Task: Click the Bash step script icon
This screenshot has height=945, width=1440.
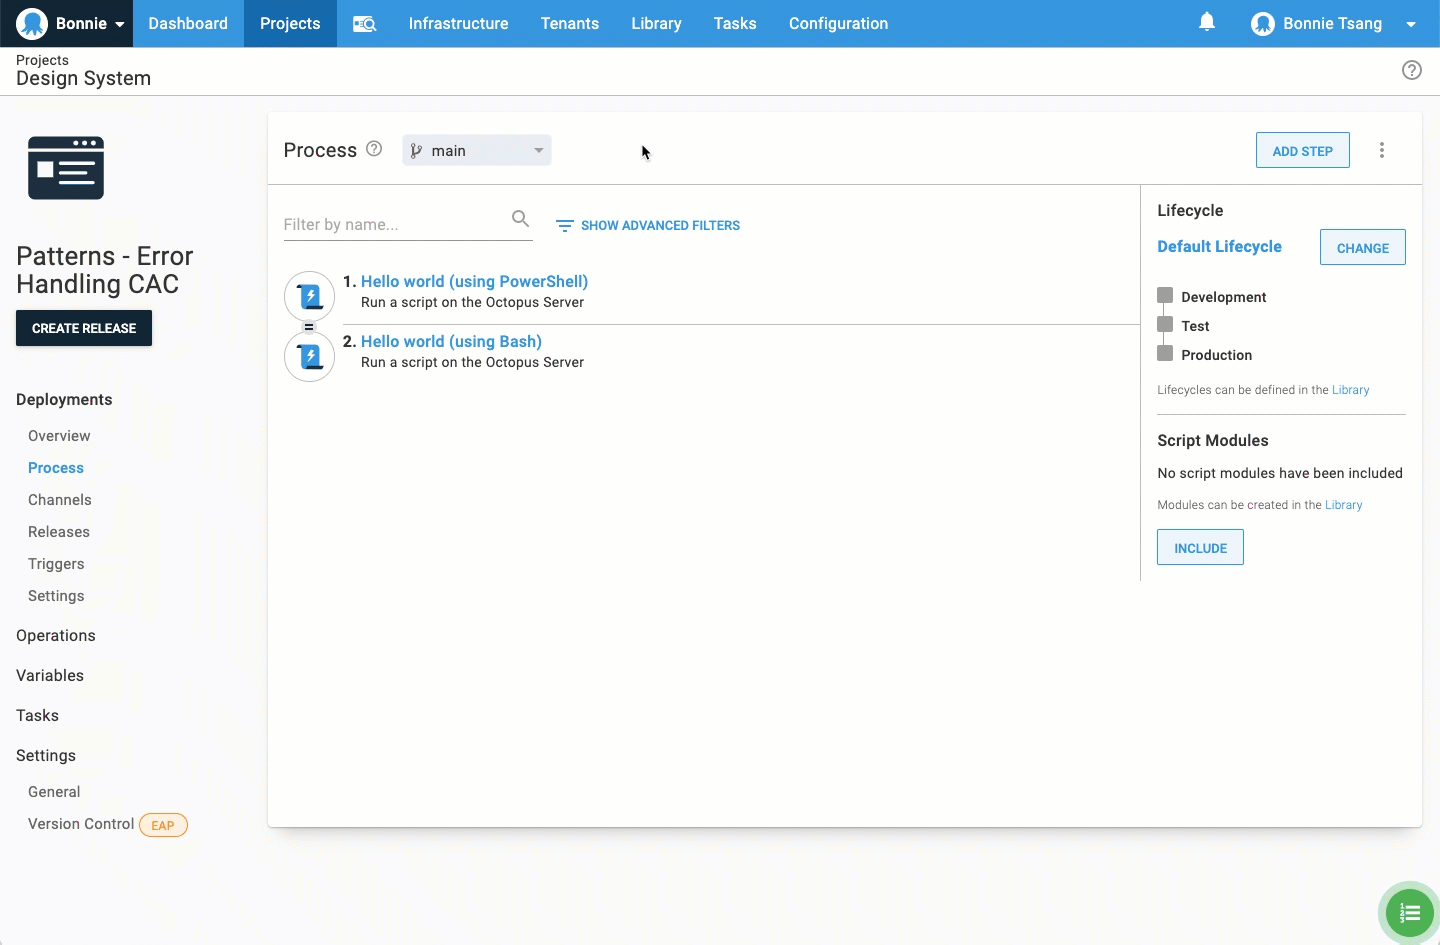Action: click(x=310, y=356)
